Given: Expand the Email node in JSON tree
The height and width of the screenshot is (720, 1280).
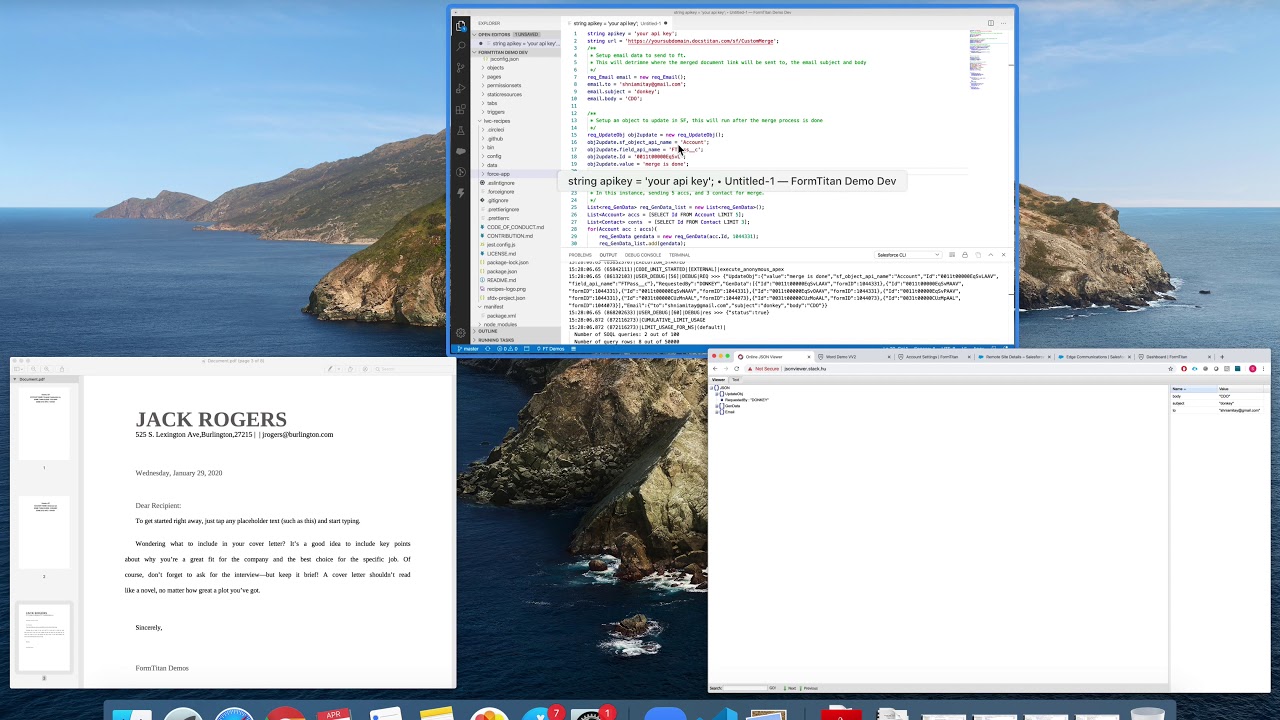Looking at the screenshot, I should (717, 412).
